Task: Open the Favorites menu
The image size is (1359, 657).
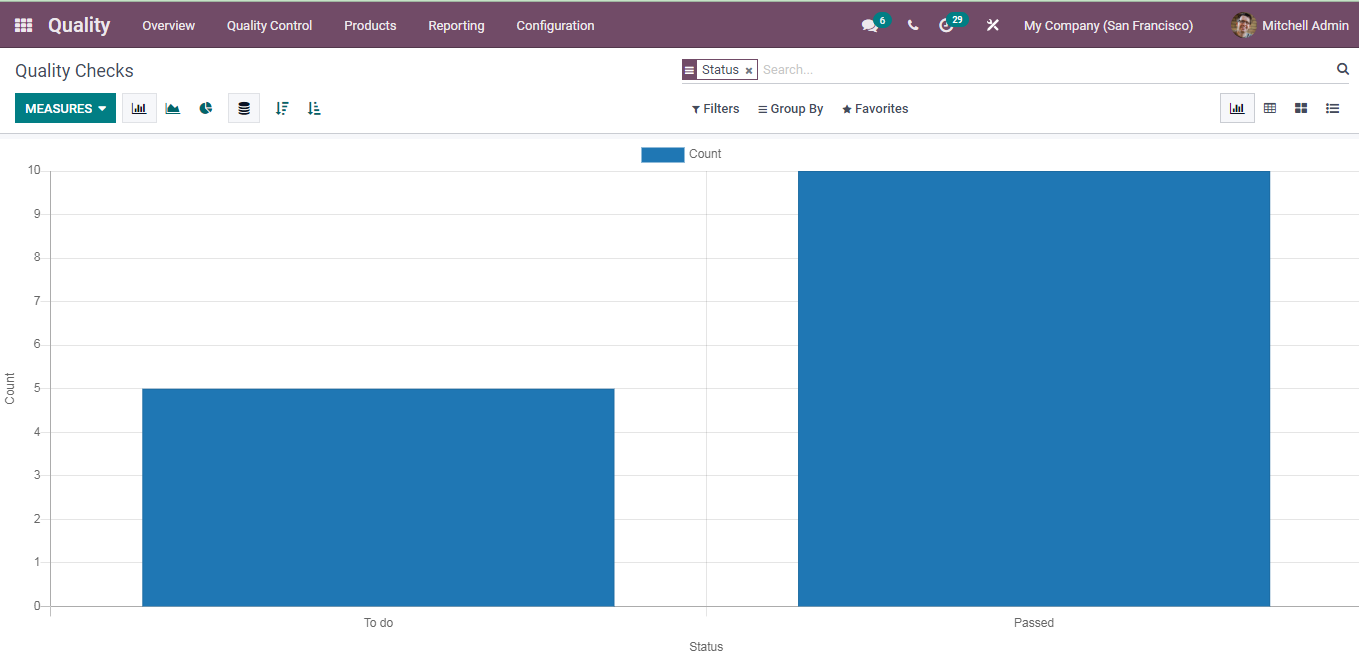Action: [875, 108]
